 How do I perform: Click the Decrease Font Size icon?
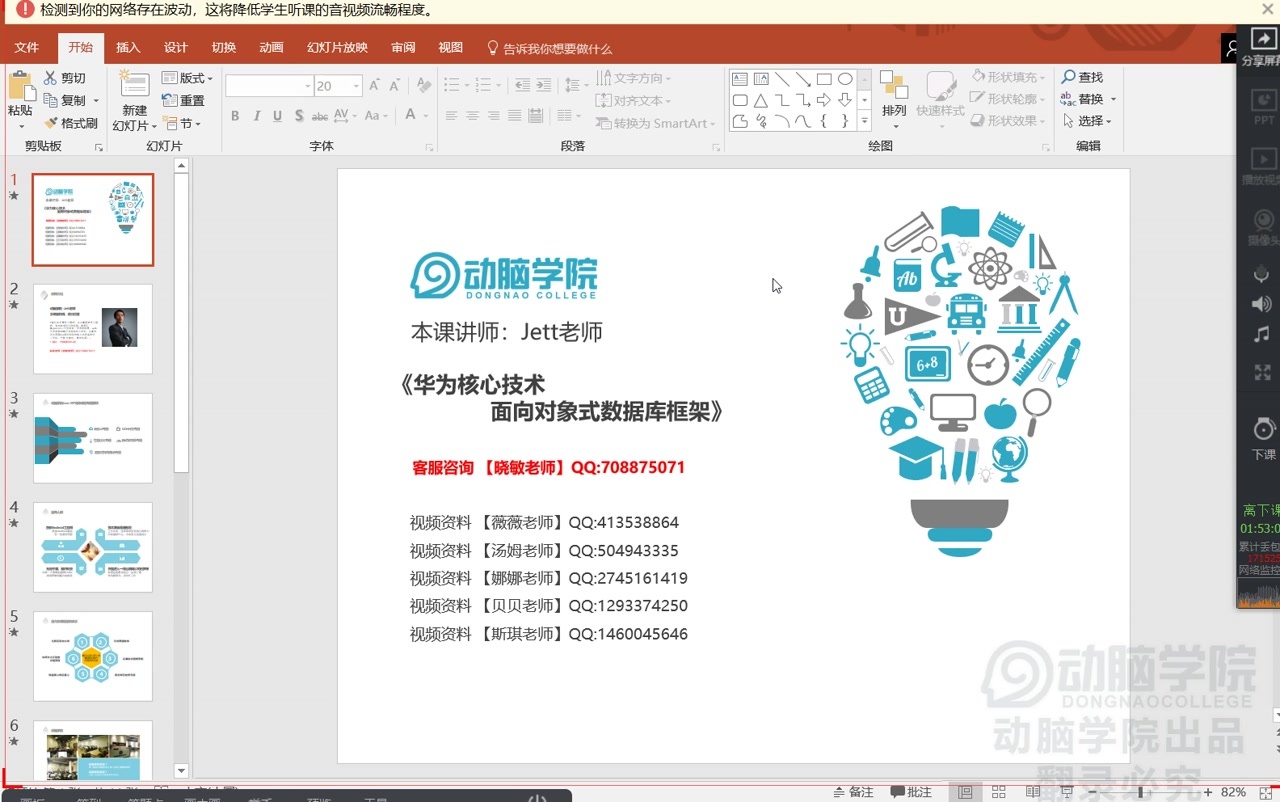(395, 86)
